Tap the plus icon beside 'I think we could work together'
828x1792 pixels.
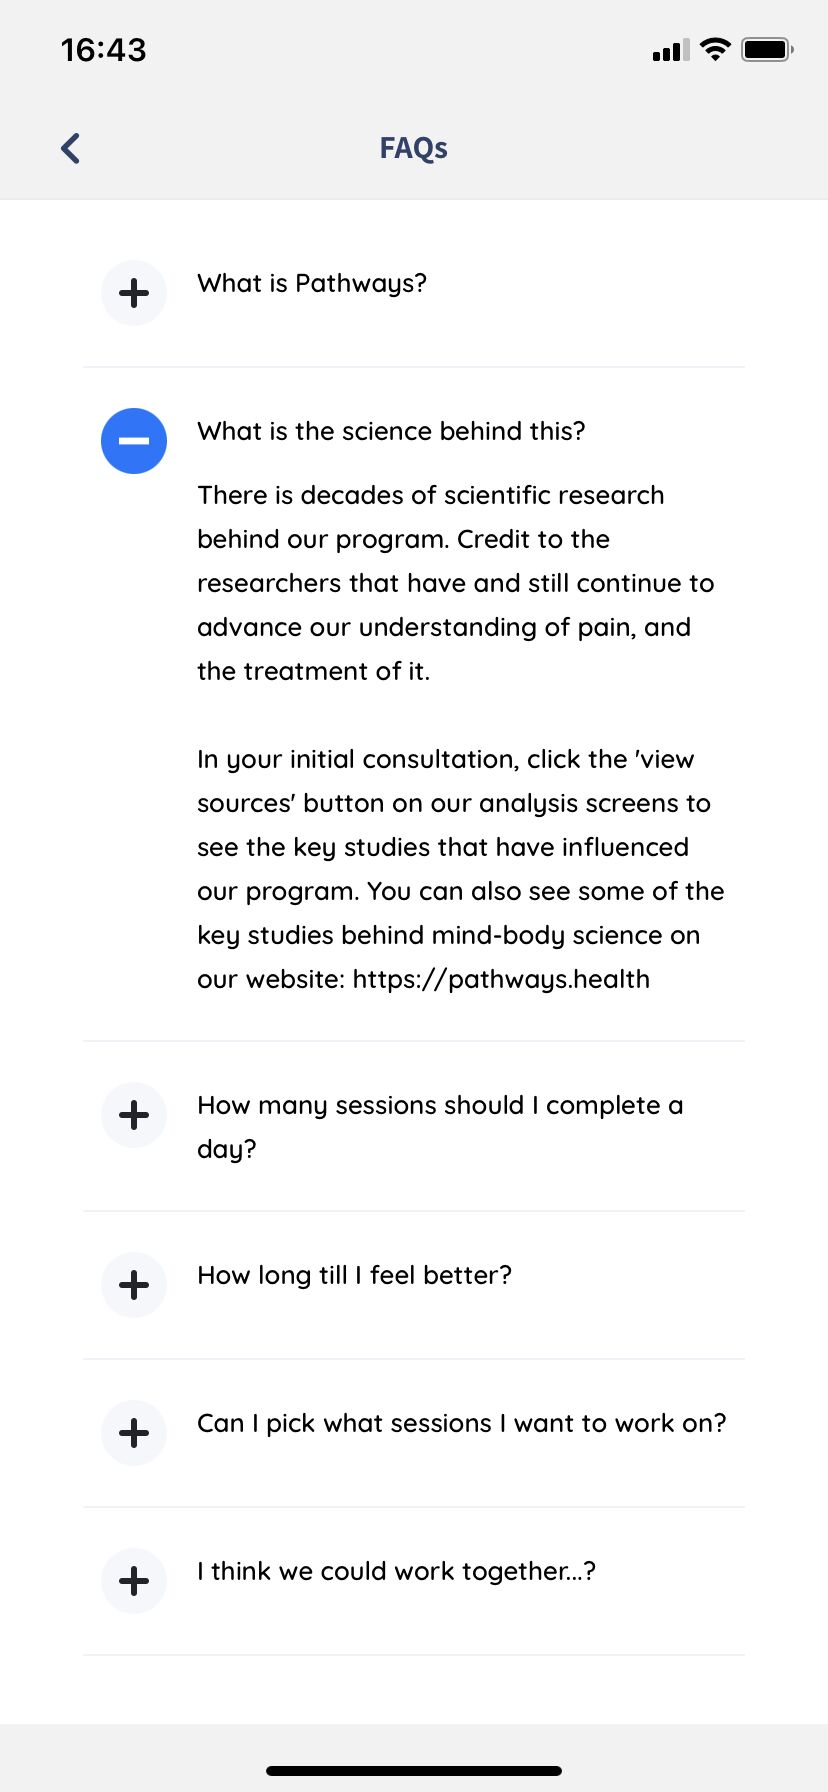point(134,1581)
